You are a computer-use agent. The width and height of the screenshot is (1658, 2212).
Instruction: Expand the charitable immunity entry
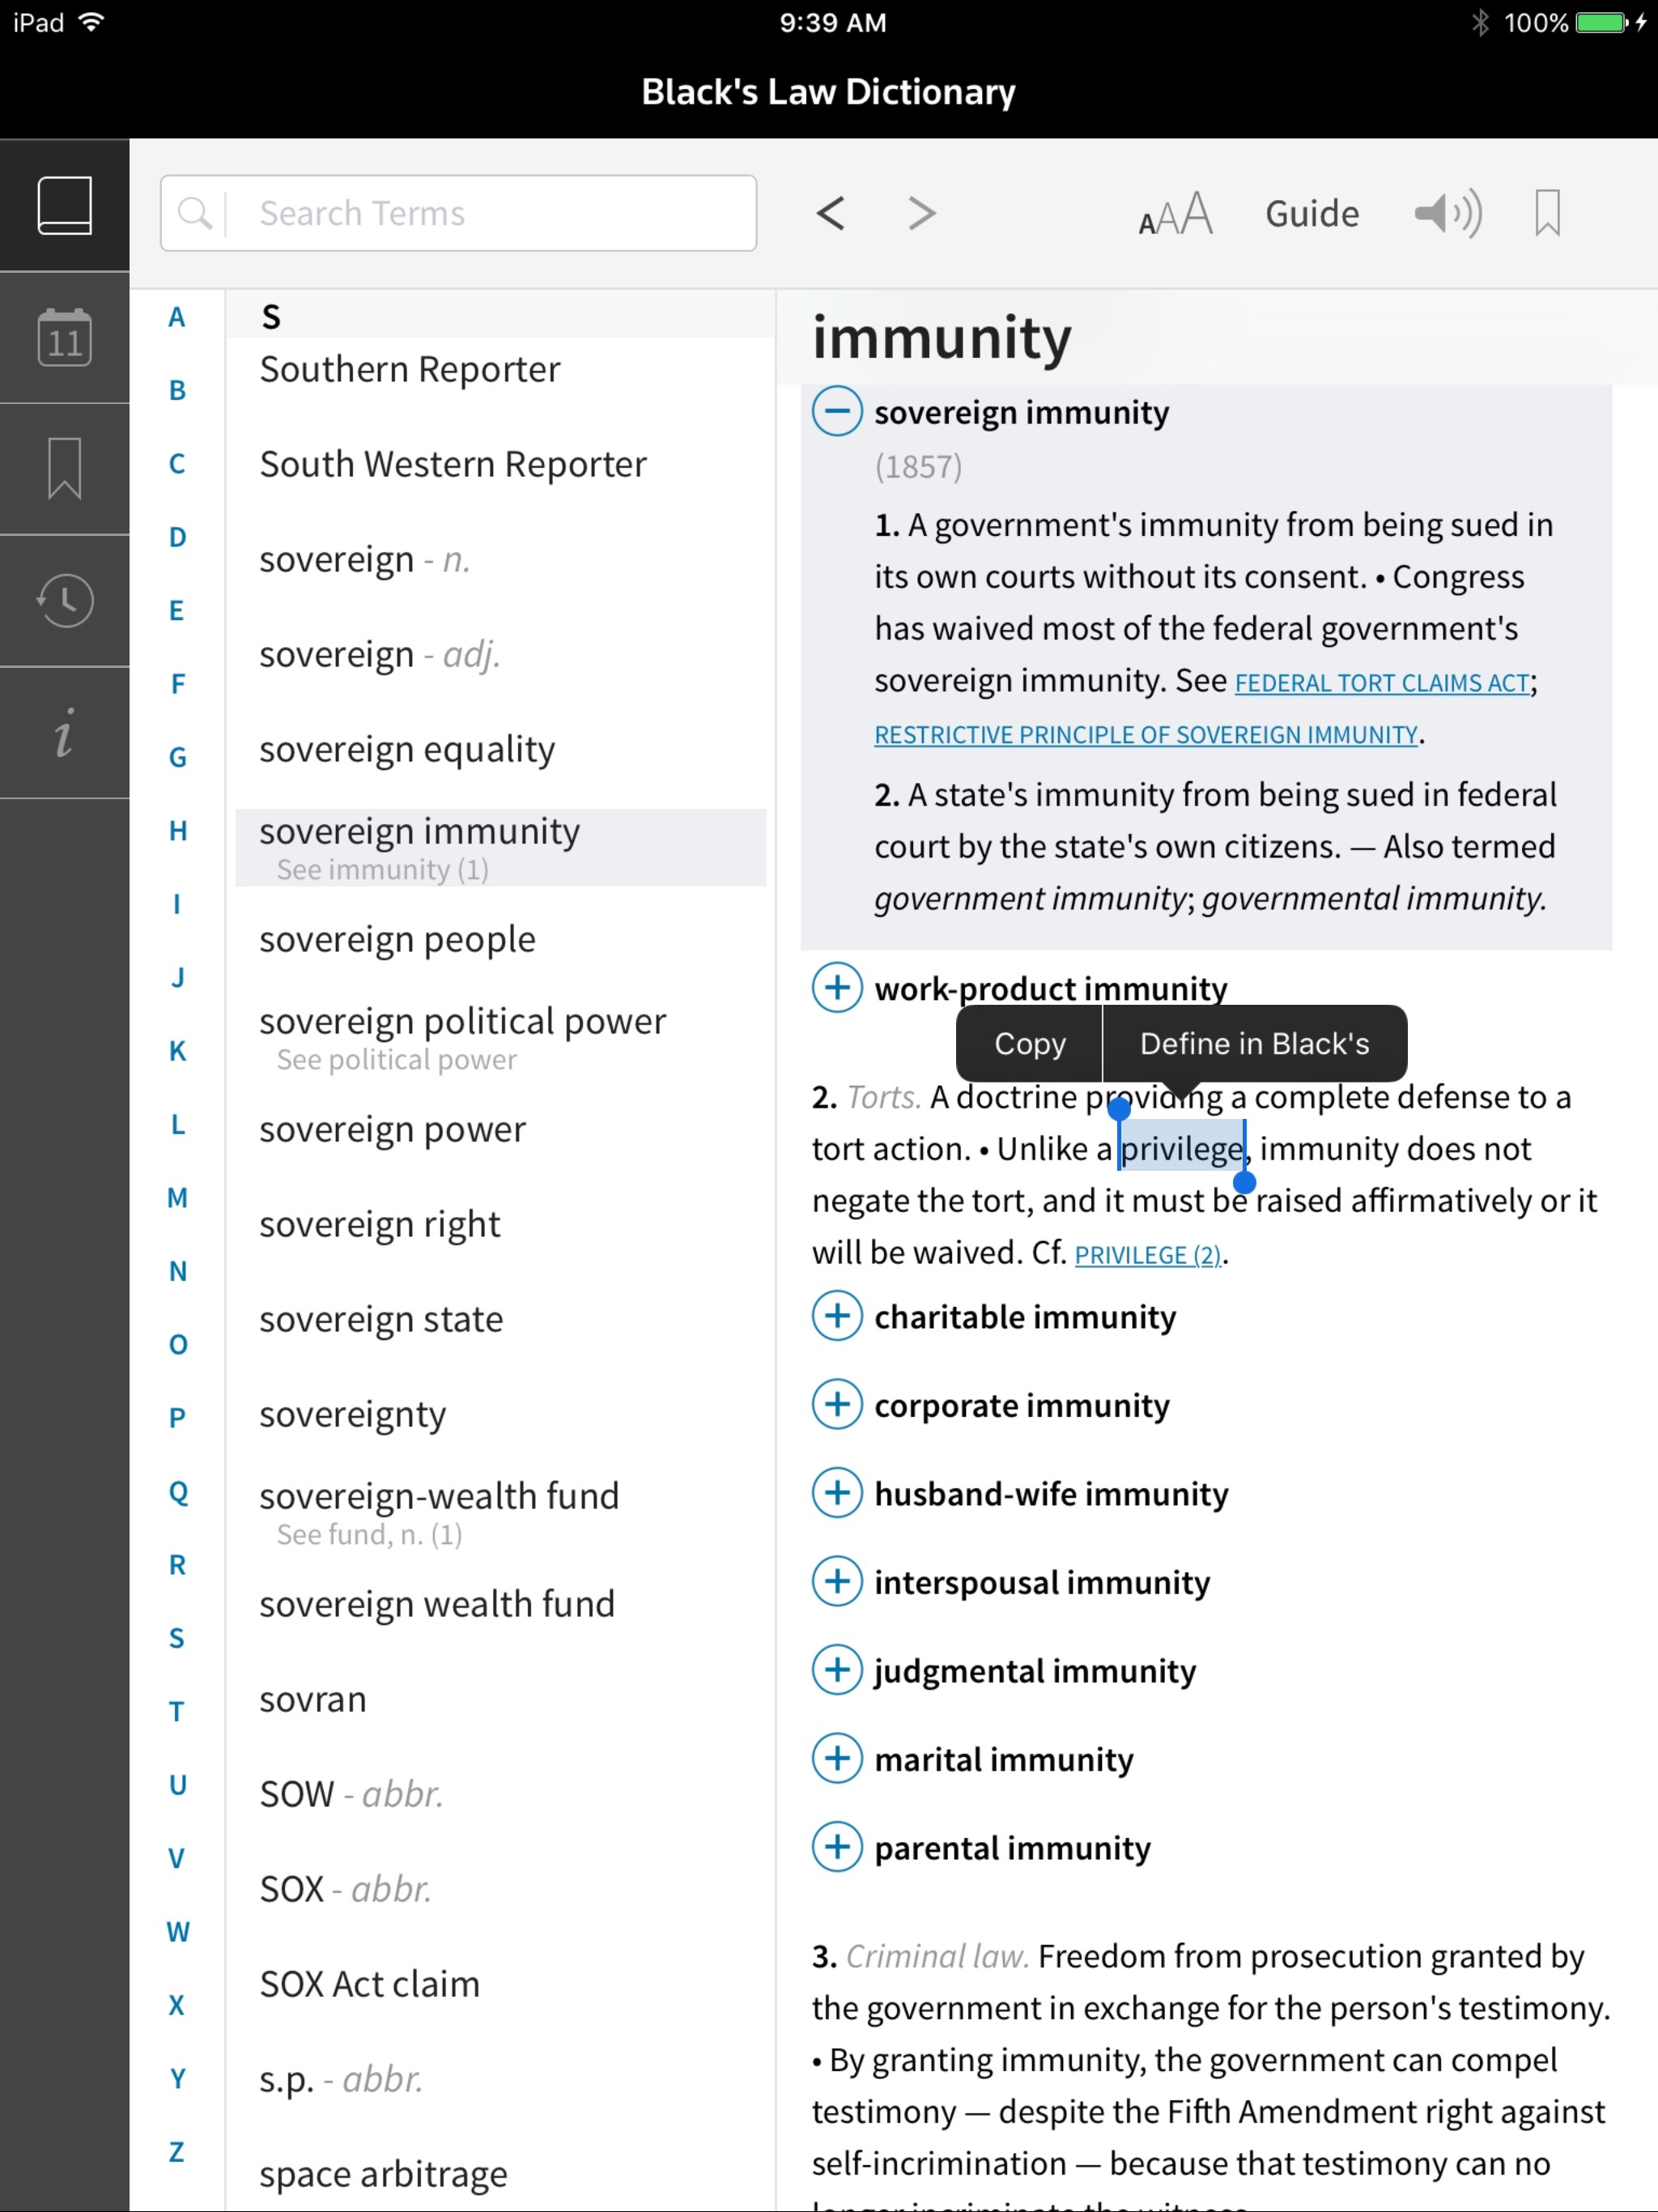point(837,1316)
